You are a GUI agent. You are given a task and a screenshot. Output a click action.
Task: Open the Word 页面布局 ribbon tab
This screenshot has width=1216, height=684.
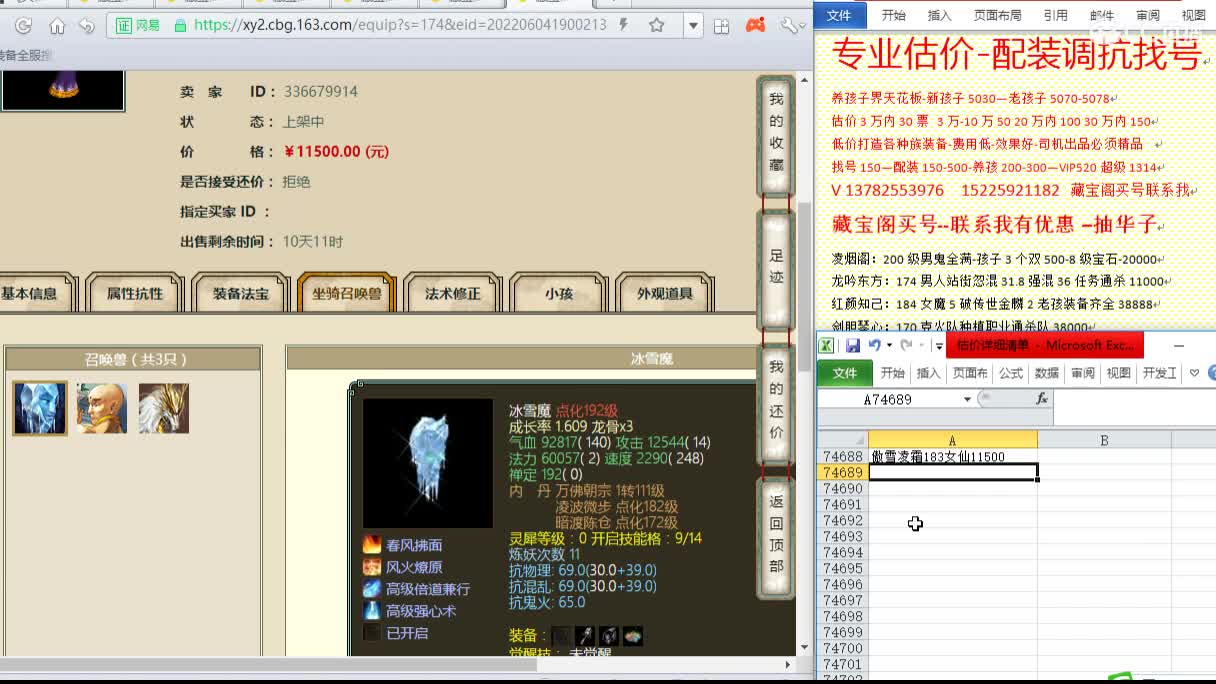coord(998,15)
